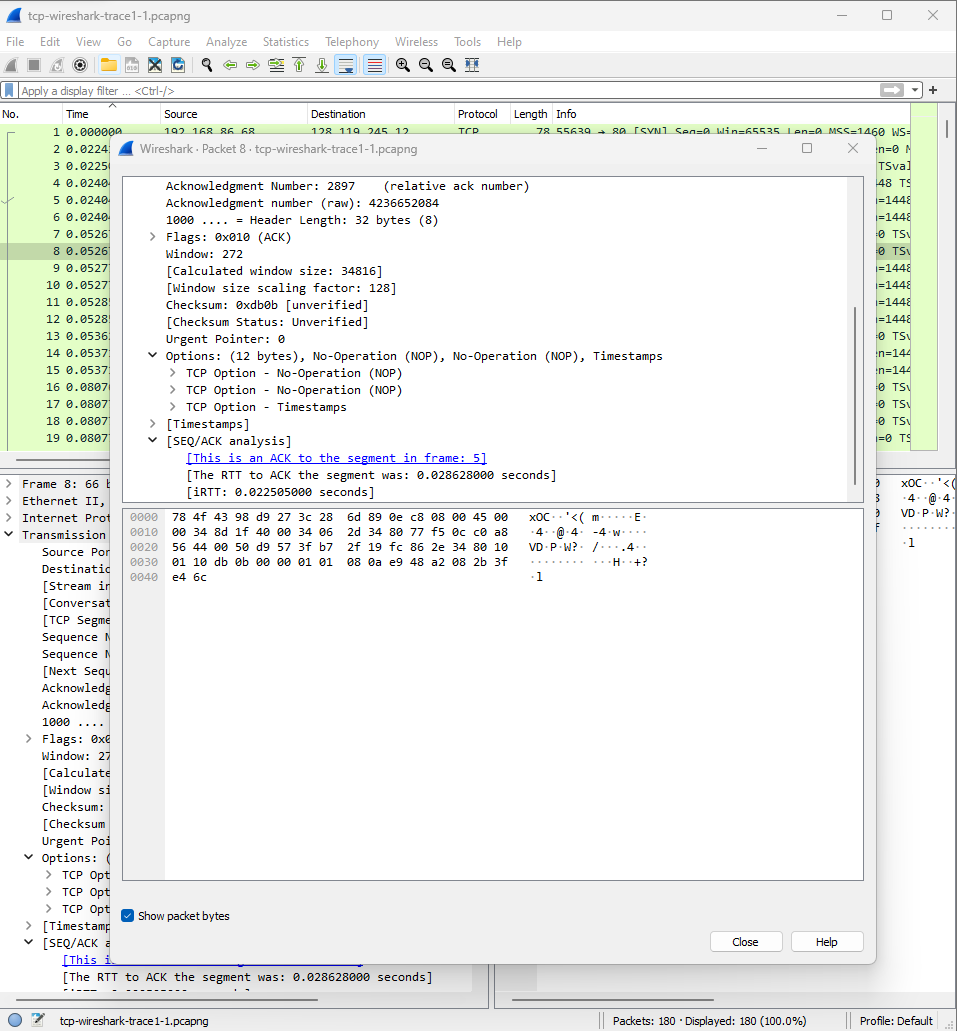Viewport: 957px width, 1031px height.
Task: Sort by the Length column header
Action: click(x=530, y=114)
